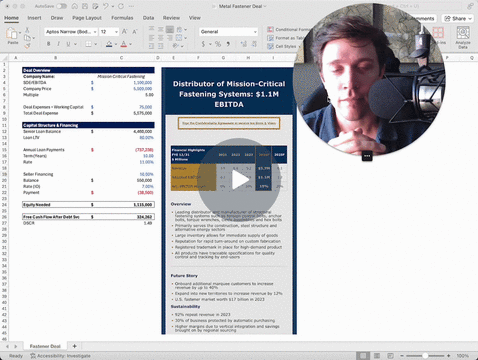Image resolution: width=478 pixels, height=360 pixels.
Task: Toggle the Bottom Align button
Action: (170, 29)
